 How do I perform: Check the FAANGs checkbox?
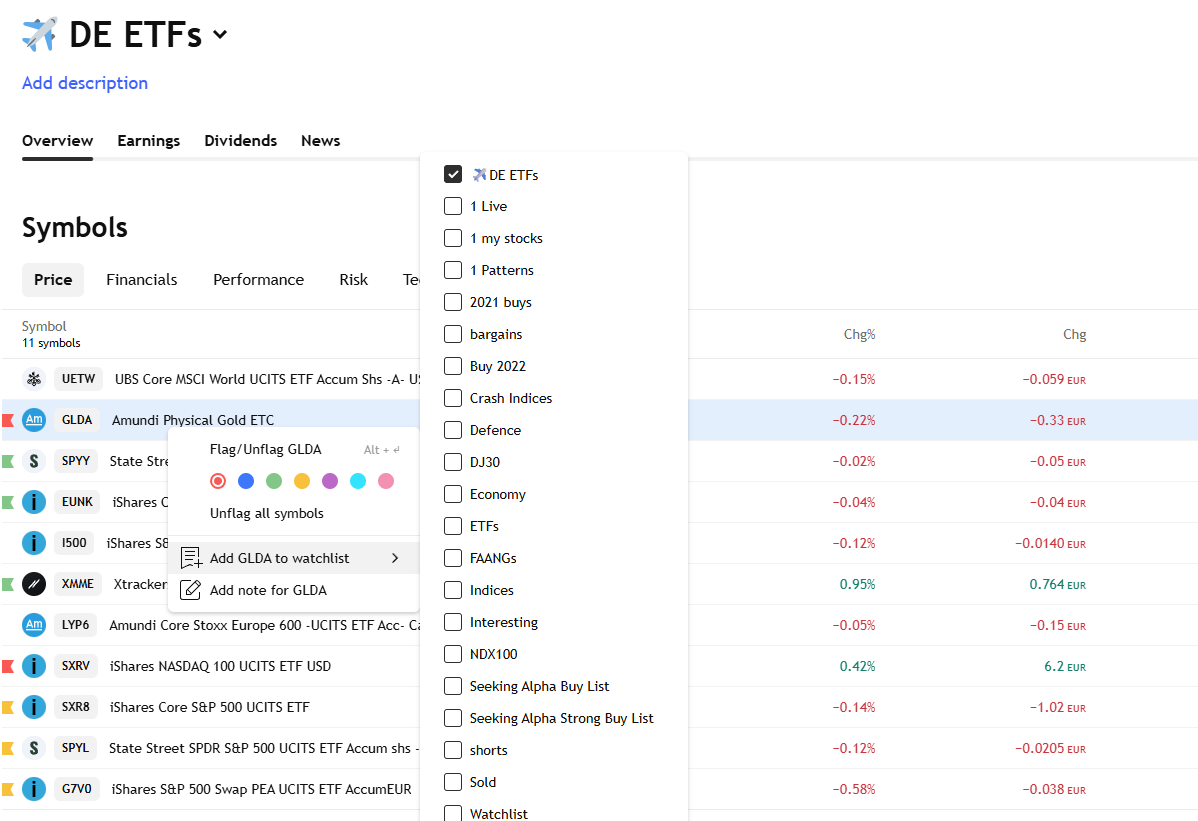point(453,558)
